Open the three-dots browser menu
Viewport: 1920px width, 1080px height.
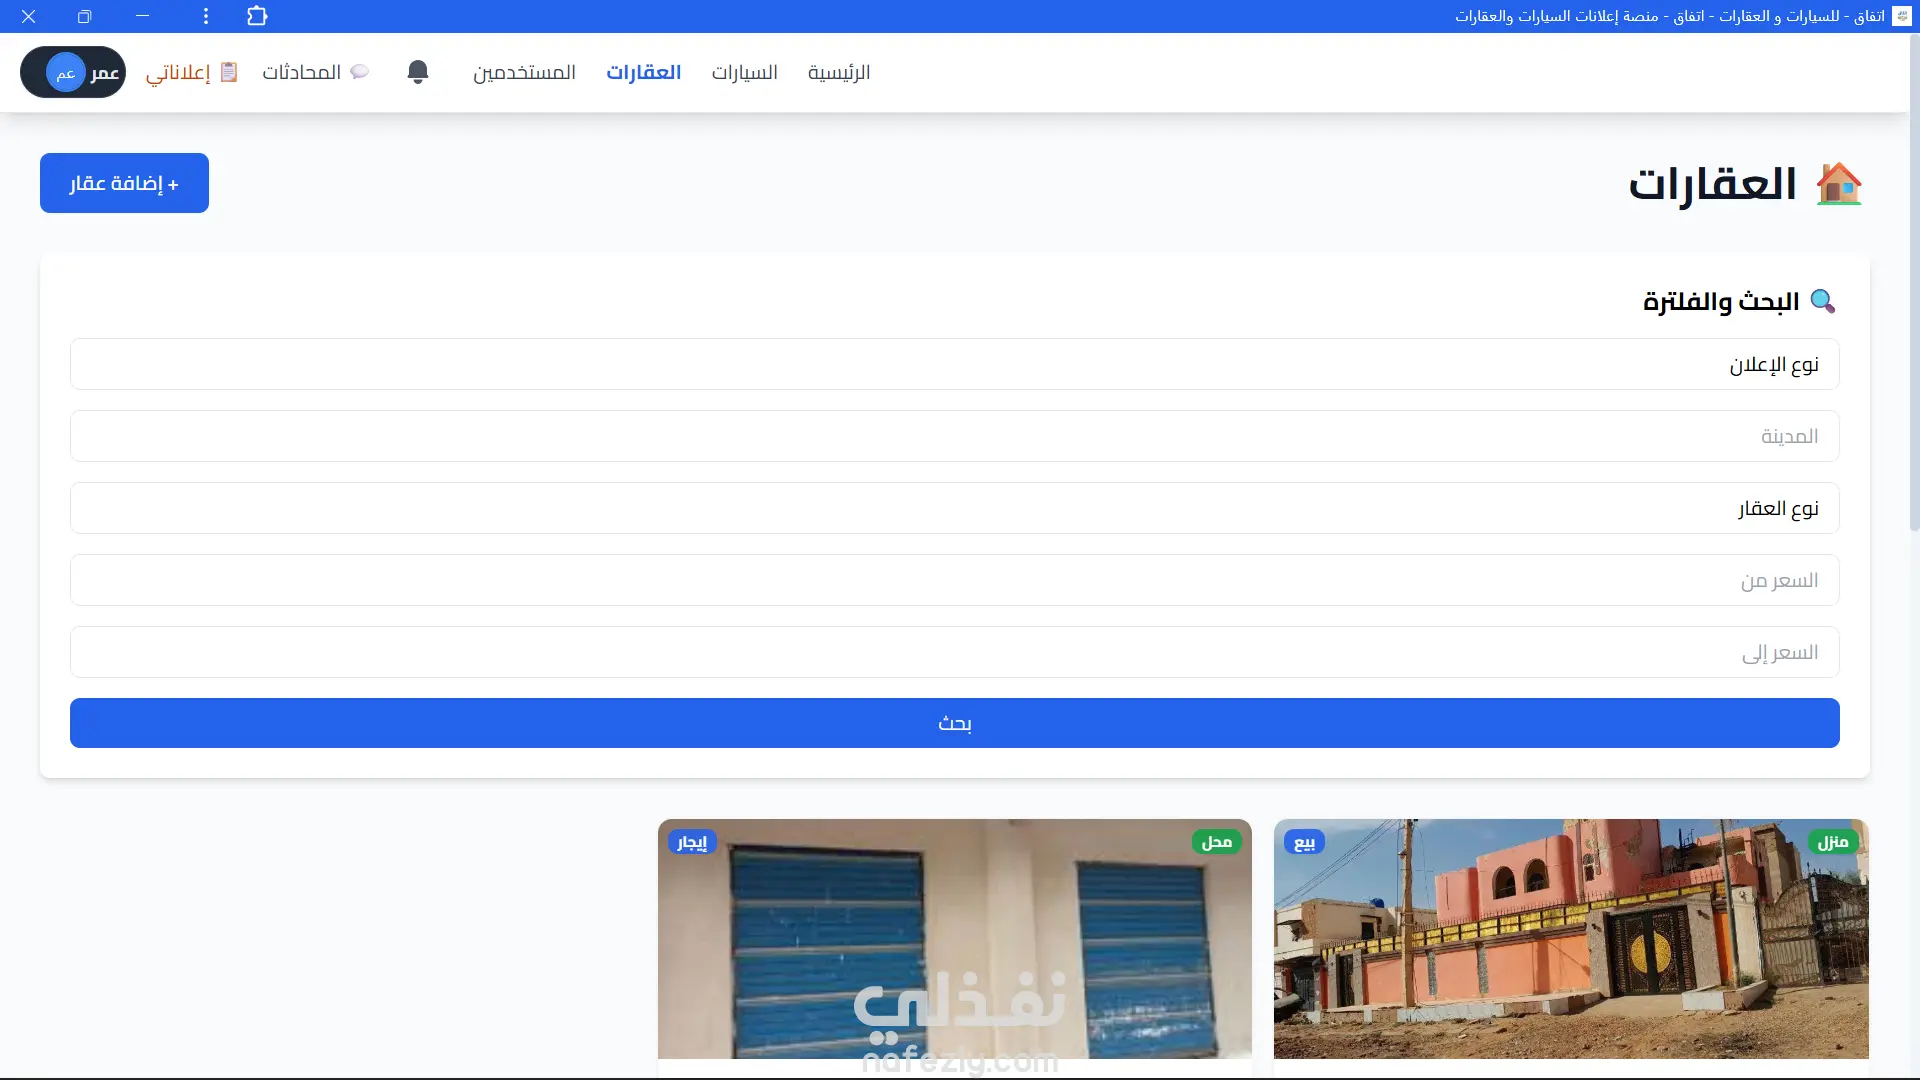(206, 16)
